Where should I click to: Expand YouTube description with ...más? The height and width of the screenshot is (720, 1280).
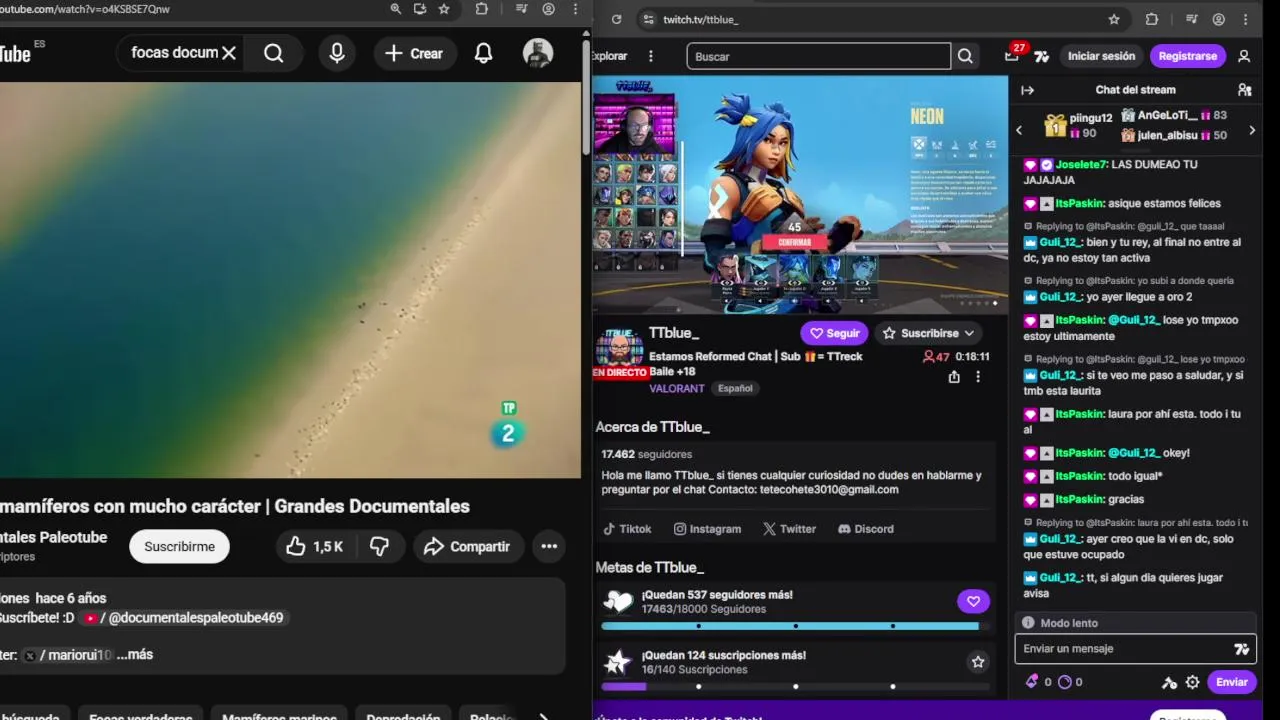[x=135, y=654]
